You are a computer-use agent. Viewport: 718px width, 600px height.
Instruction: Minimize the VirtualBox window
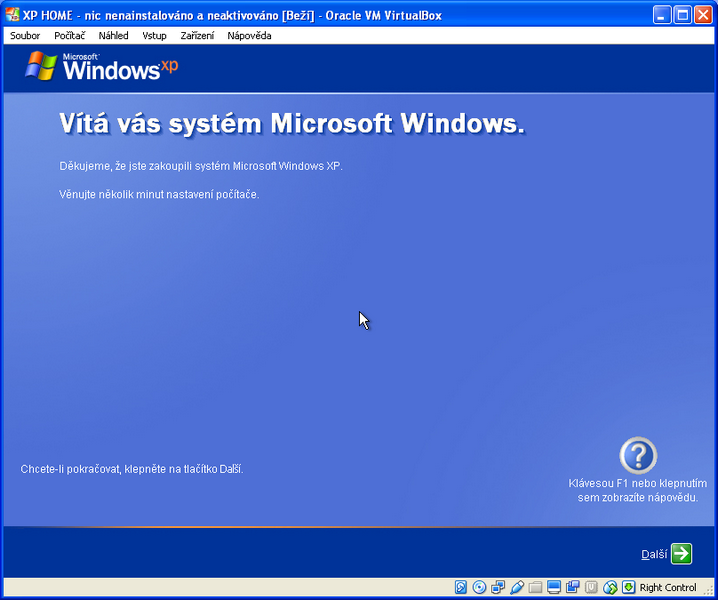(x=661, y=15)
